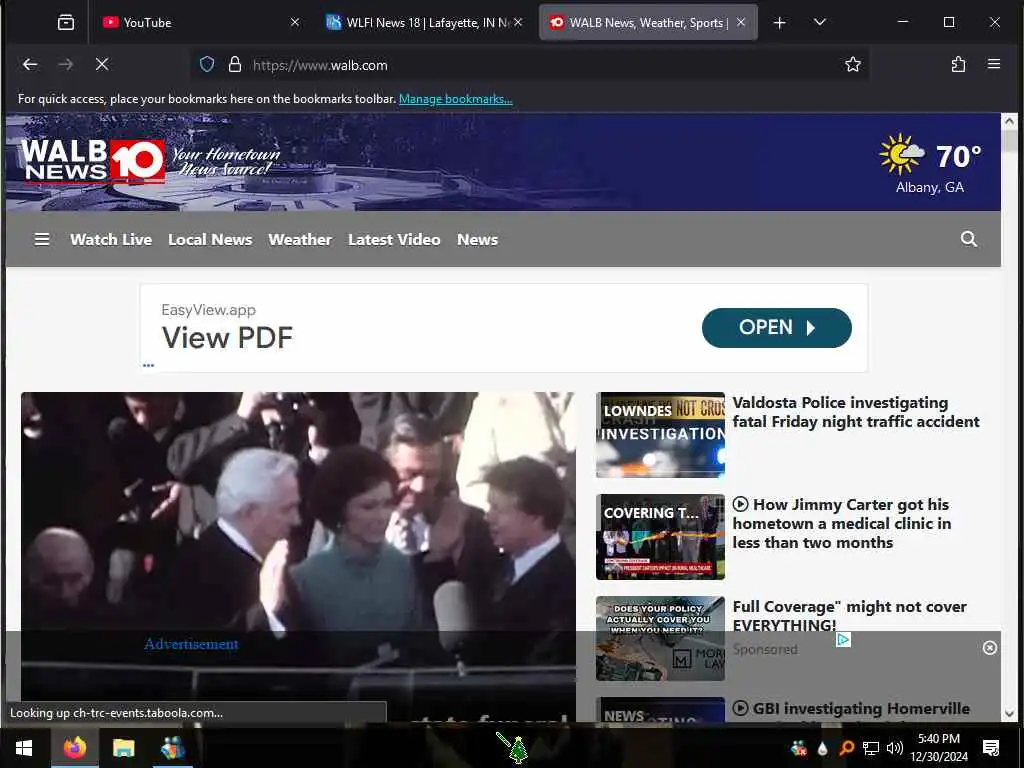Open the Full Coverage sponsored headline
1024x768 pixels.
pos(849,616)
